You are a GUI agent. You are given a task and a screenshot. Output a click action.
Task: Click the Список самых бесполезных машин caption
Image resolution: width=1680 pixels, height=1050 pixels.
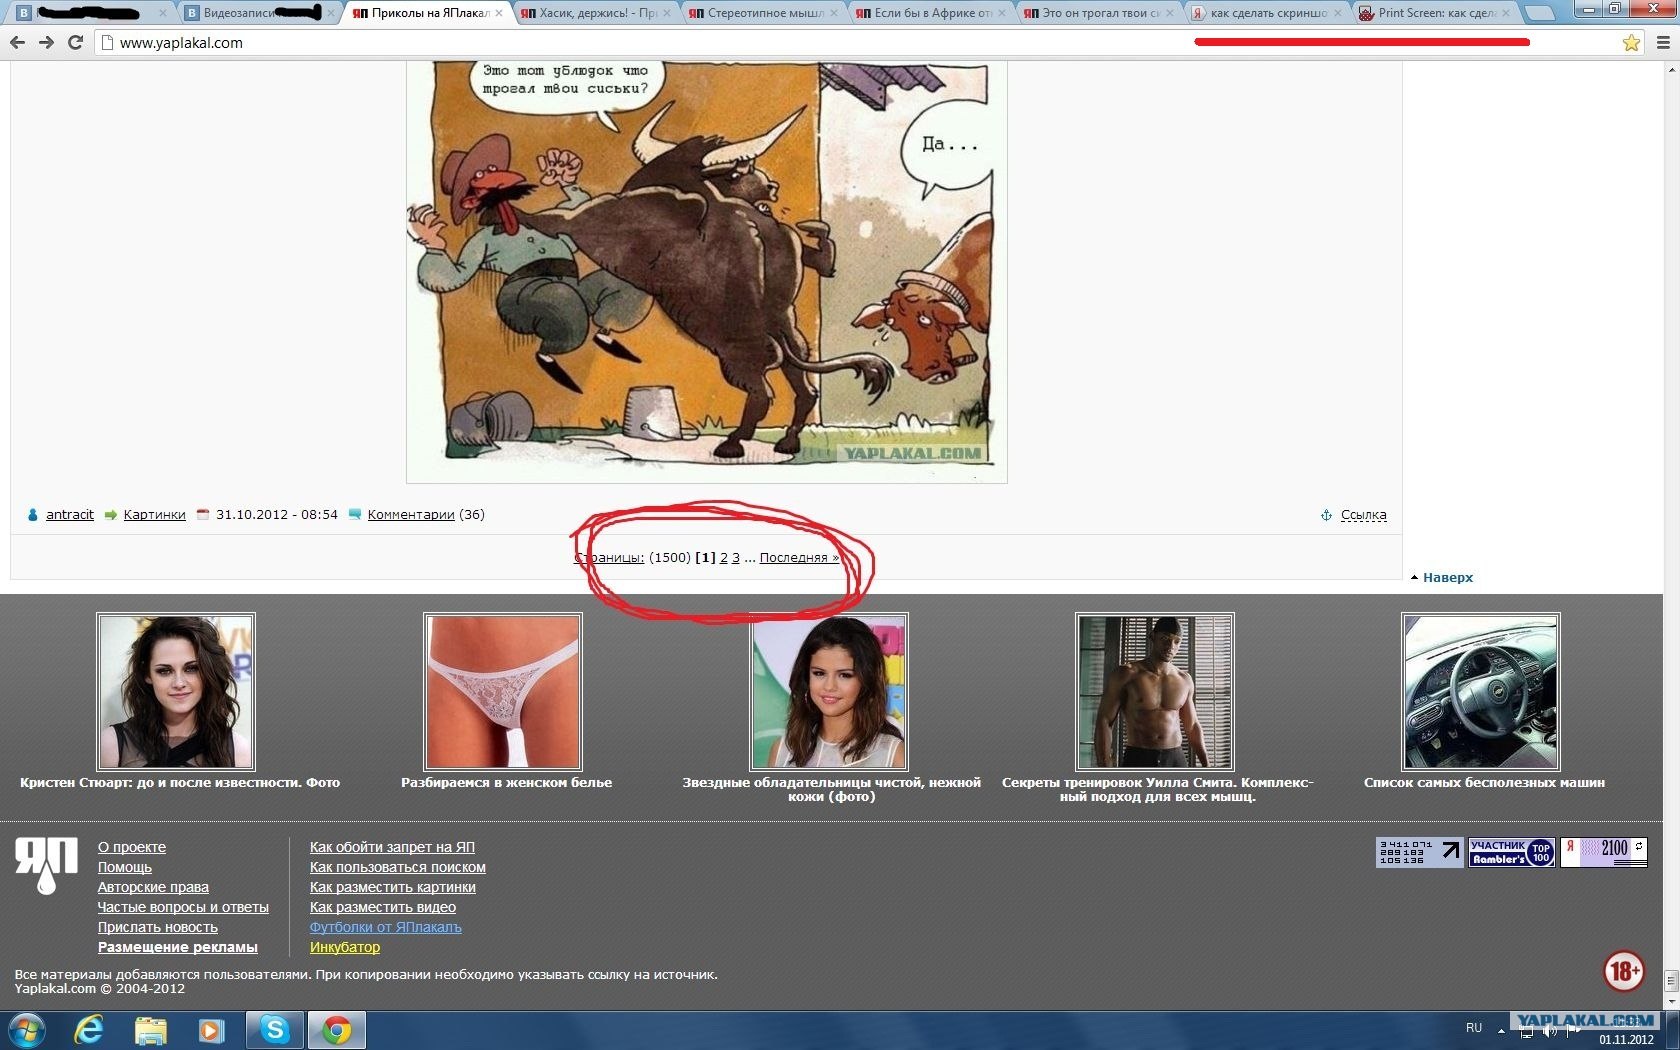click(x=1484, y=783)
